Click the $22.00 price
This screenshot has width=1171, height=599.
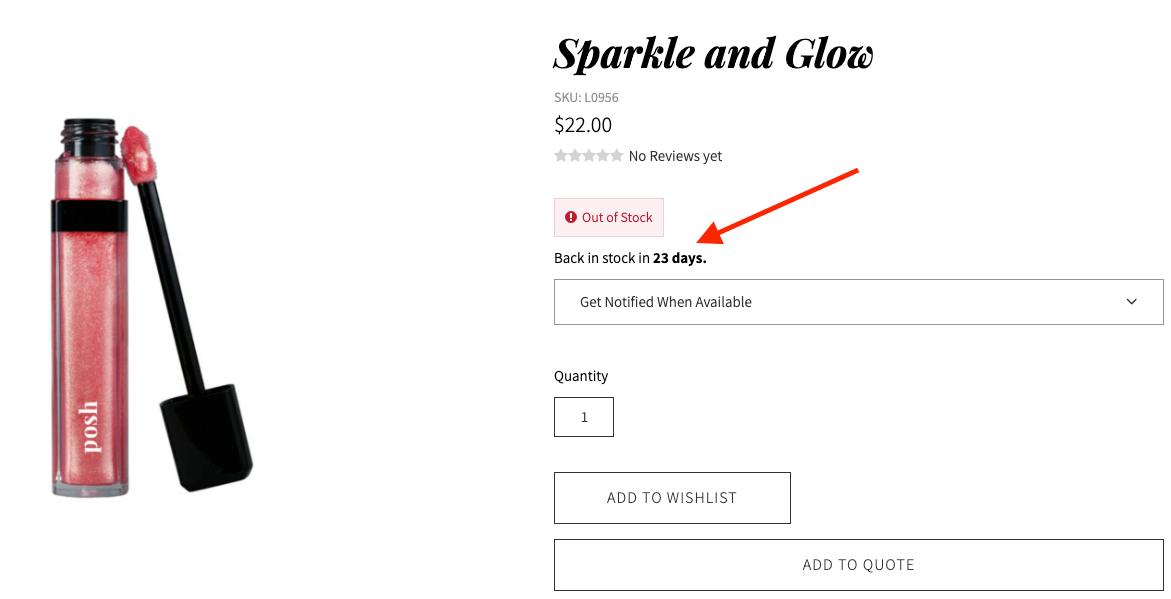tap(583, 125)
